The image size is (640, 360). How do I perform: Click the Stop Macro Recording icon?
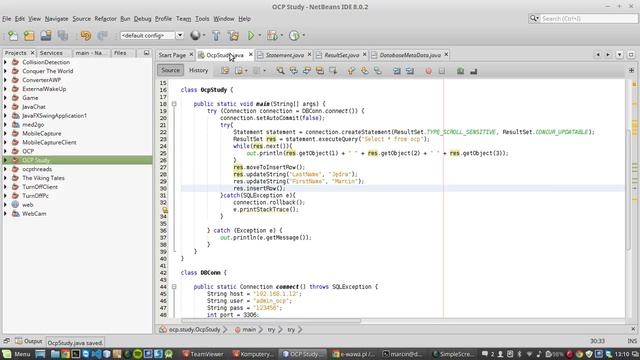pos(442,71)
